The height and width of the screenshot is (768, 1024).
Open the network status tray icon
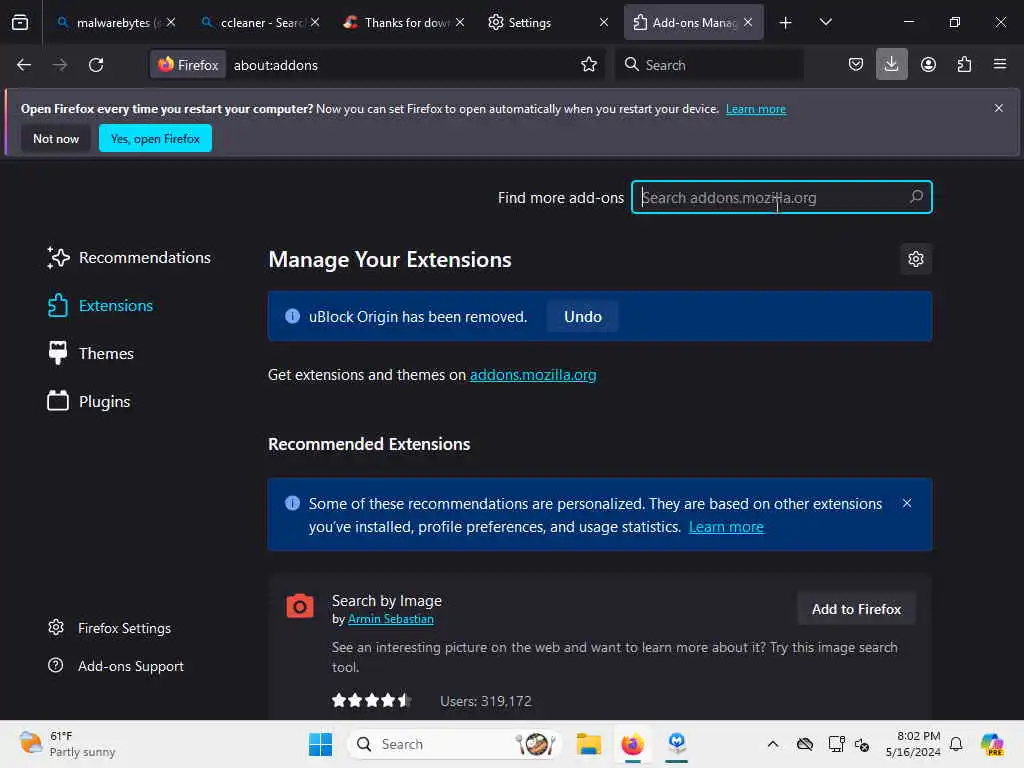(836, 744)
